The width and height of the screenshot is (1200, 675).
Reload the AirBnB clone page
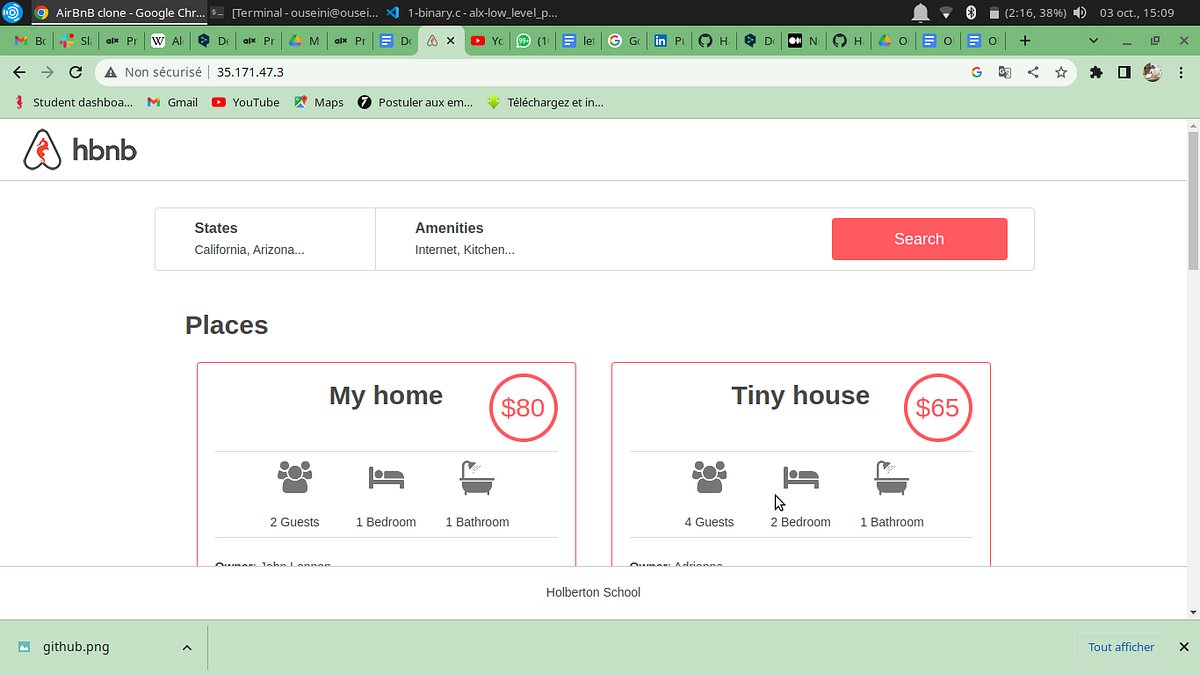[75, 72]
